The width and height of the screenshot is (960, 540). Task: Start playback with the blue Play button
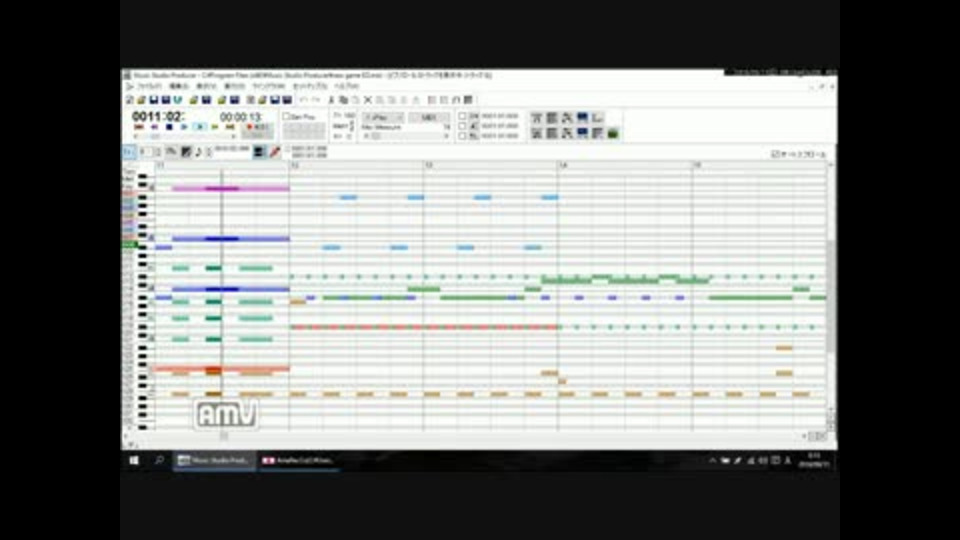pos(184,127)
